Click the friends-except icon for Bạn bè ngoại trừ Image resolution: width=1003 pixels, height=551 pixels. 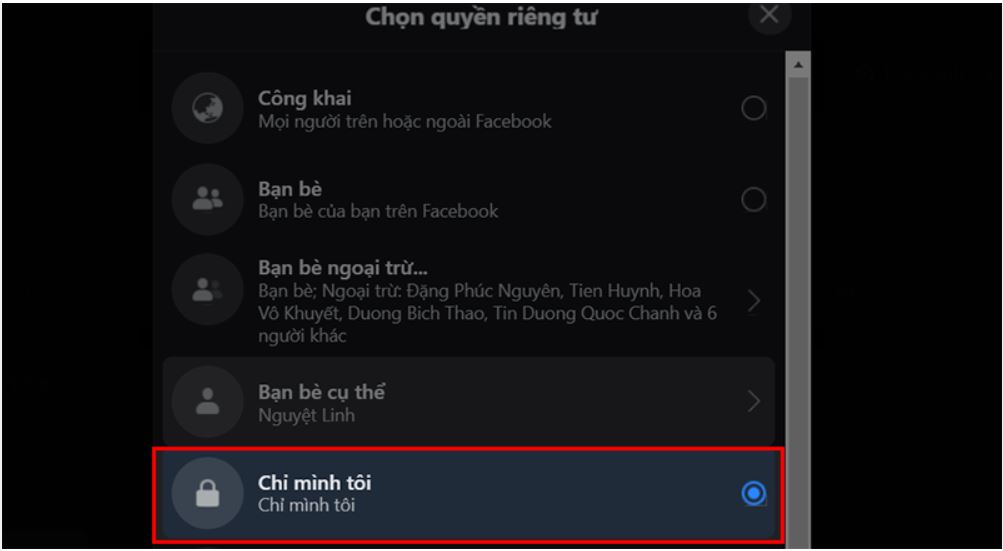tap(207, 290)
